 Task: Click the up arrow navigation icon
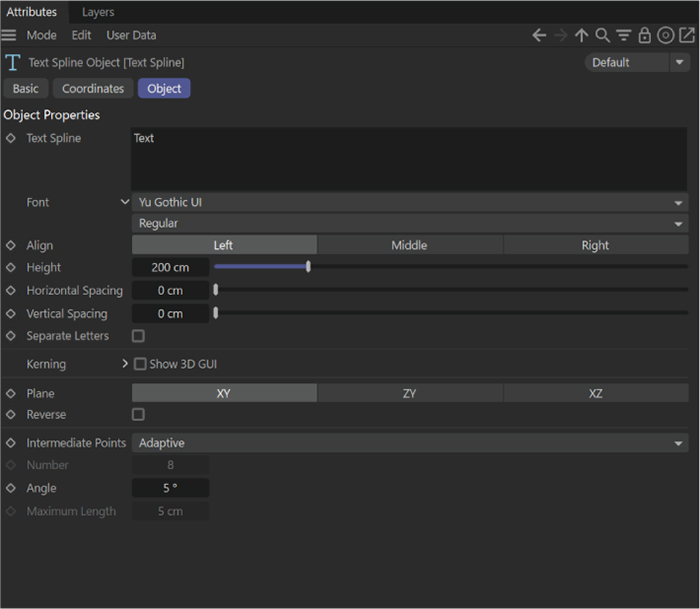click(581, 35)
